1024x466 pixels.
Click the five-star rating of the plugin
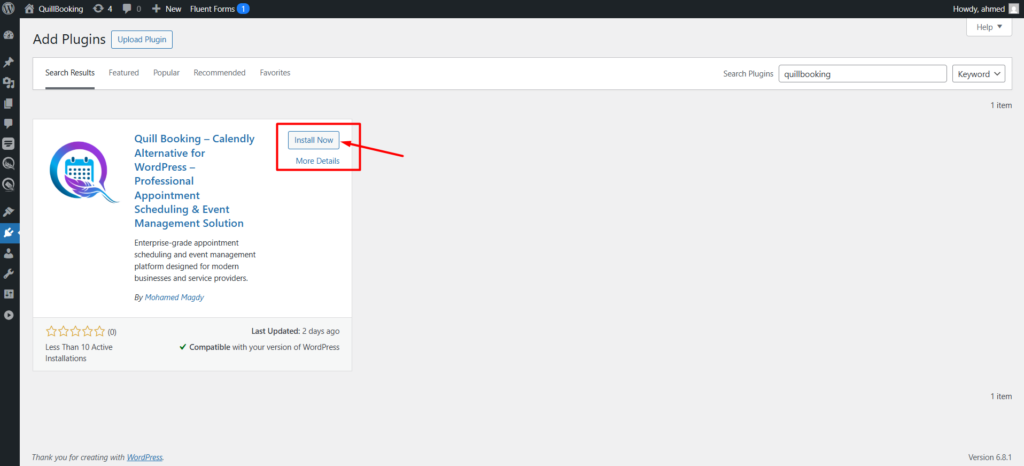coord(75,332)
